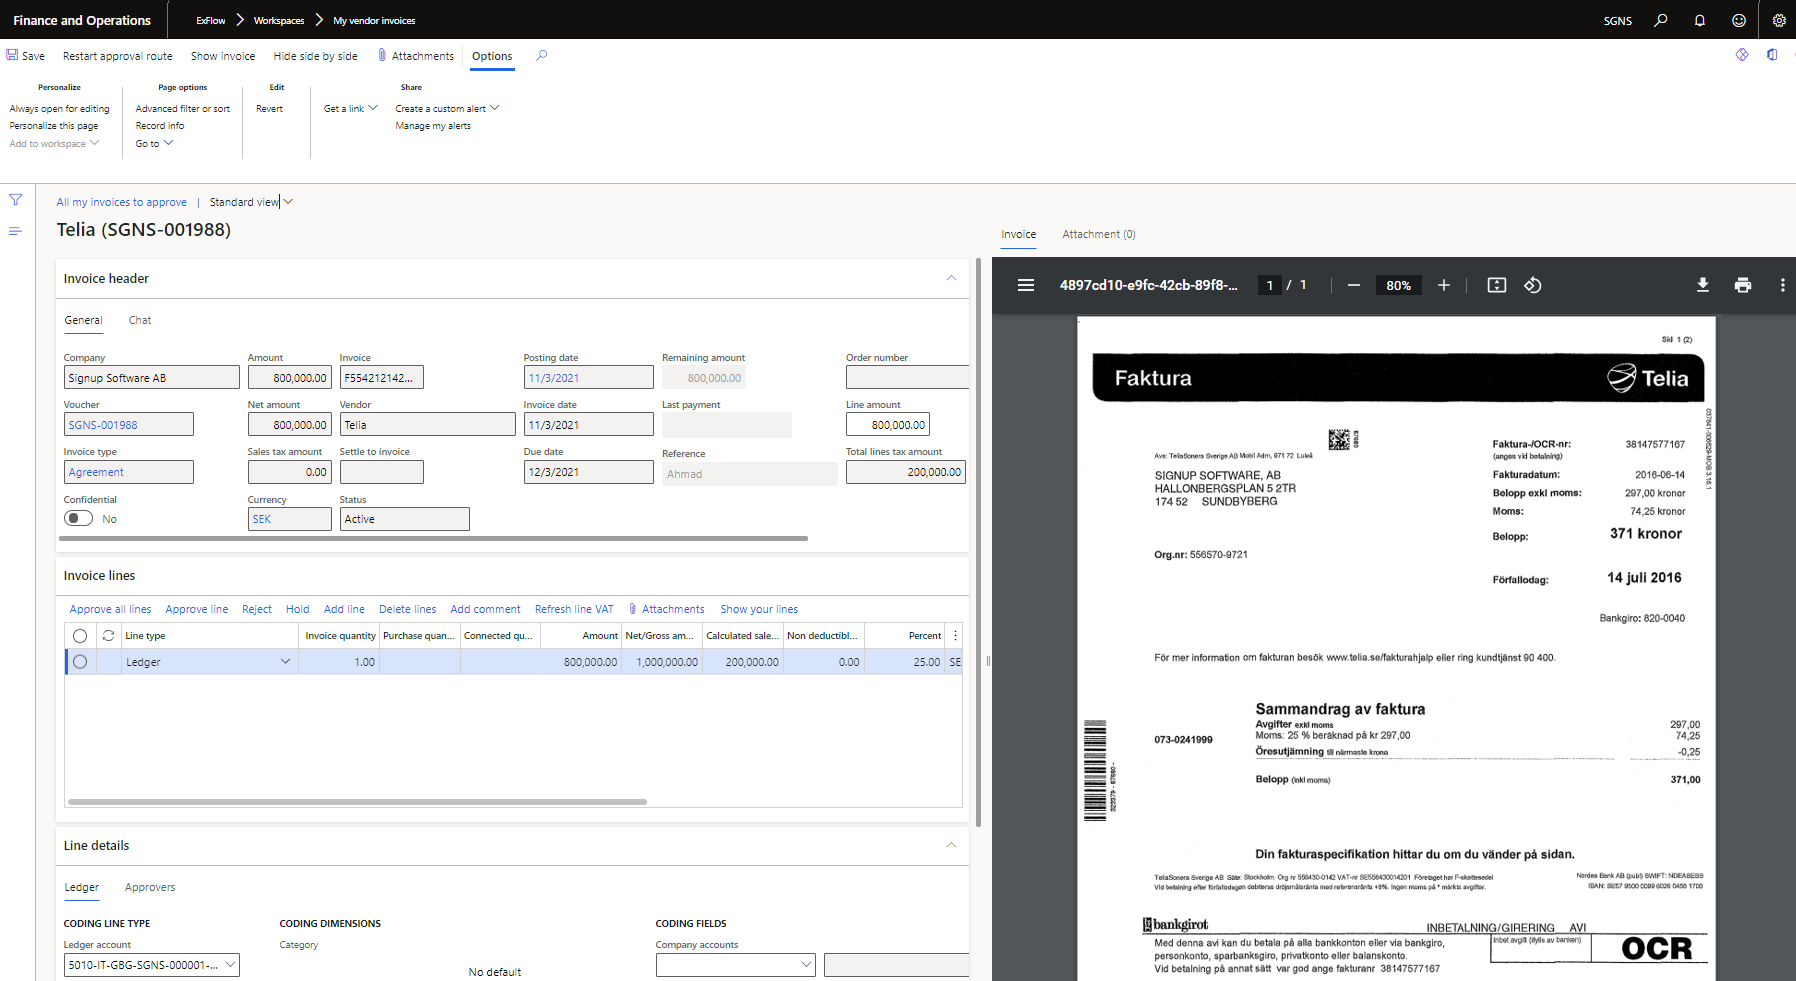Open the invoice lines grid options menu
This screenshot has height=981, width=1796.
(955, 635)
